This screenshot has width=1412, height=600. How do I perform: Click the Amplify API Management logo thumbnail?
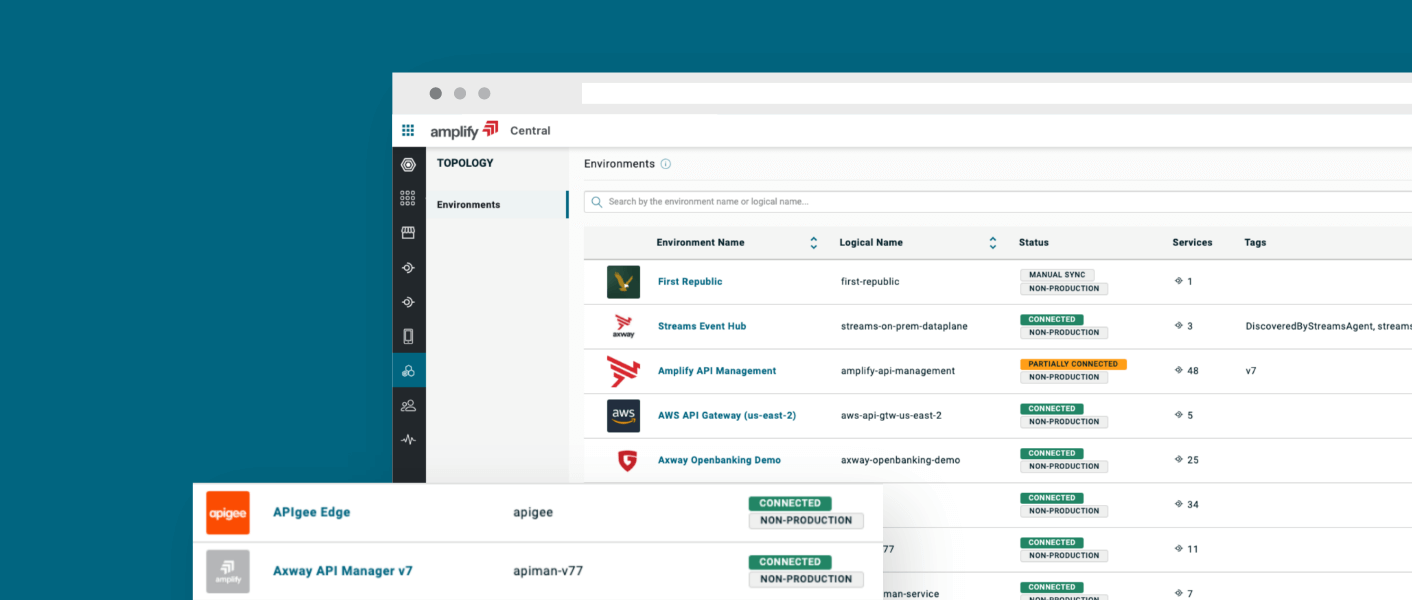point(623,371)
